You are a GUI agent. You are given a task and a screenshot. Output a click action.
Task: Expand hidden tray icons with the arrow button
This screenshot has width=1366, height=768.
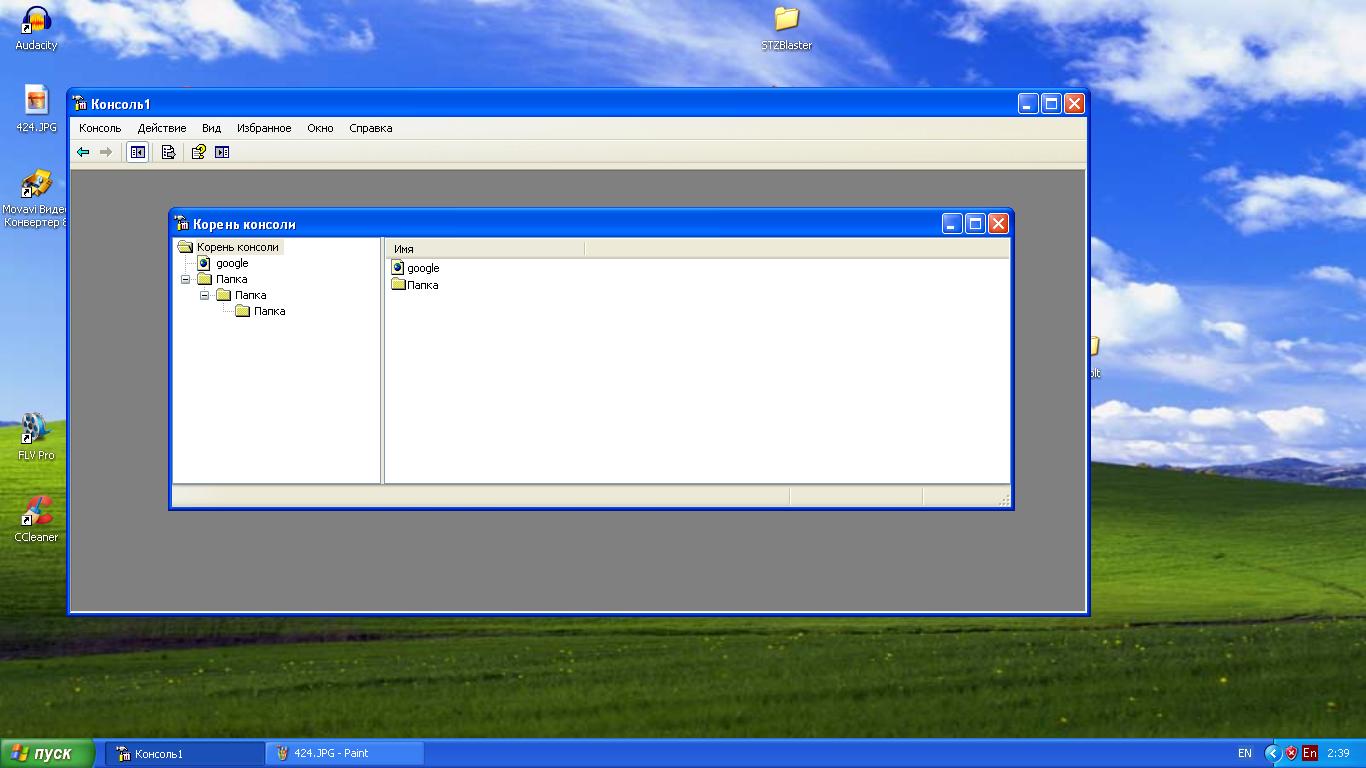point(1273,753)
